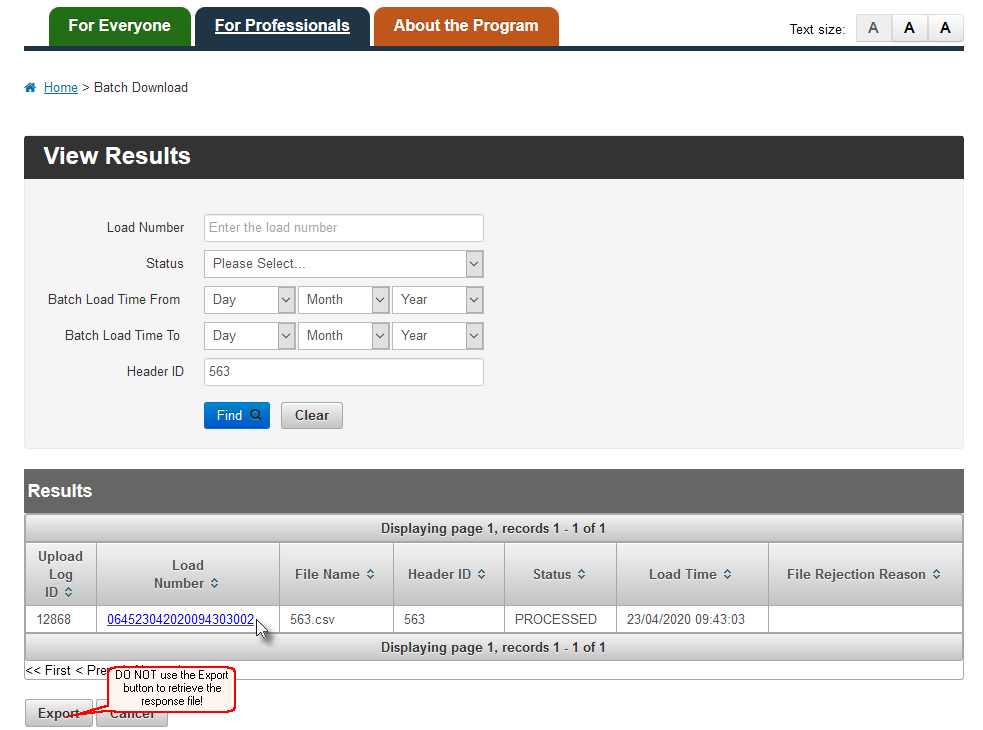Open the For Professionals tab
The image size is (983, 730).
[x=282, y=26]
